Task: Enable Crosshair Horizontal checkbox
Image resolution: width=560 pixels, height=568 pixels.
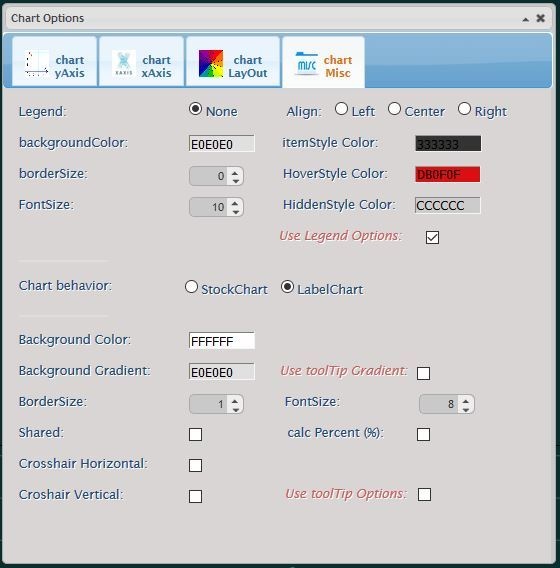Action: (x=196, y=465)
